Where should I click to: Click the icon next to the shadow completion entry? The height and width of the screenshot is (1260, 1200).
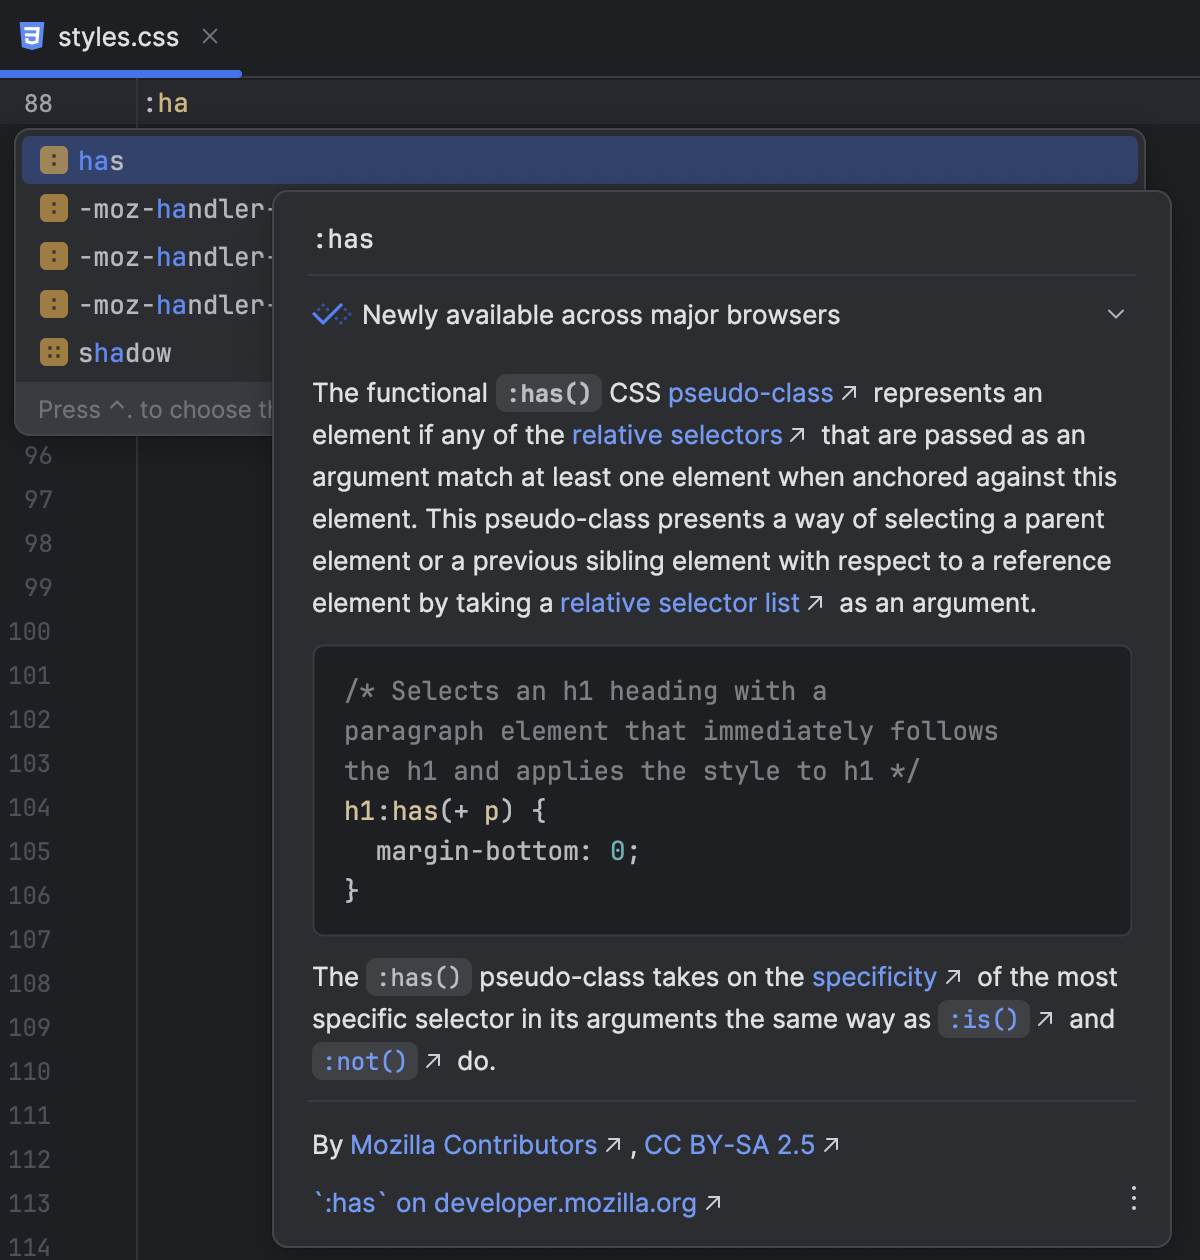coord(53,352)
